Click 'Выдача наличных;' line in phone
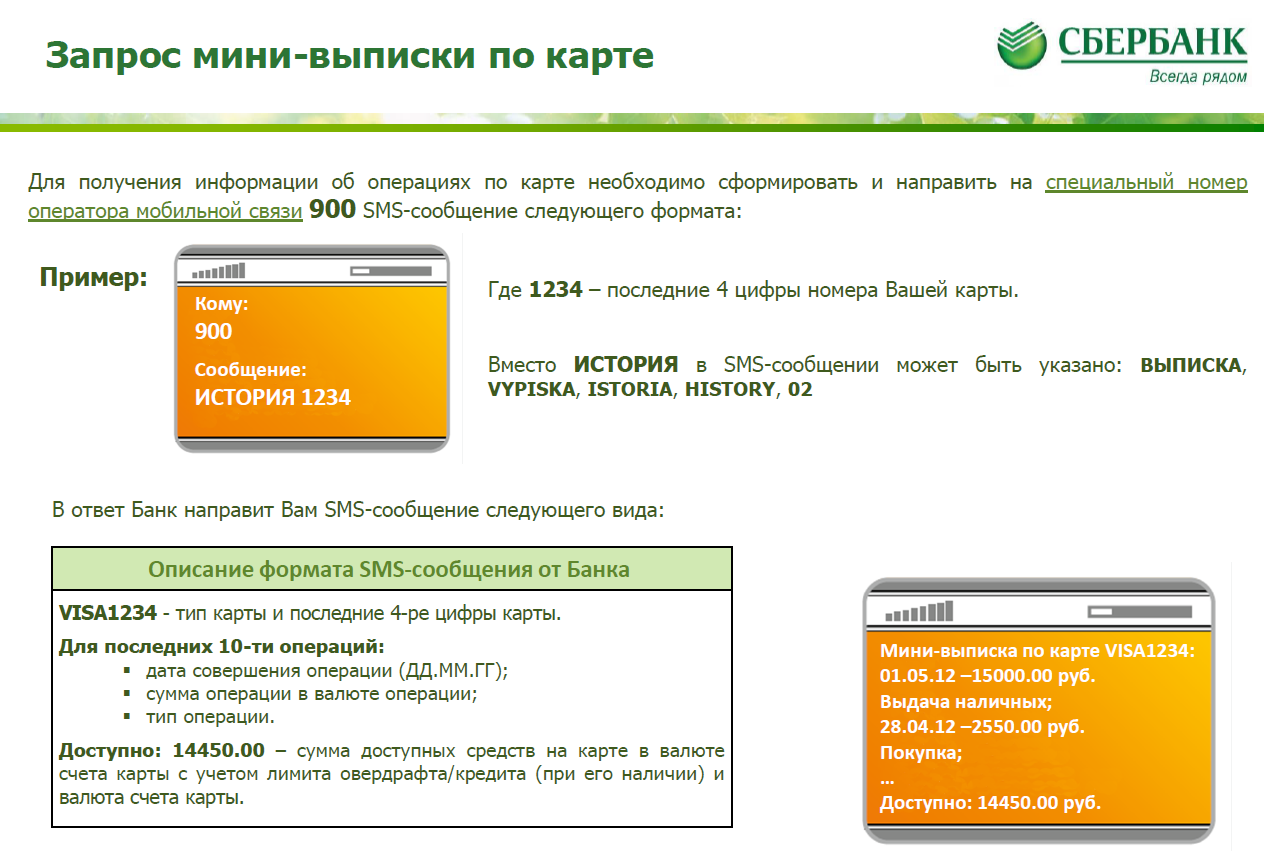The image size is (1264, 851). click(x=966, y=701)
